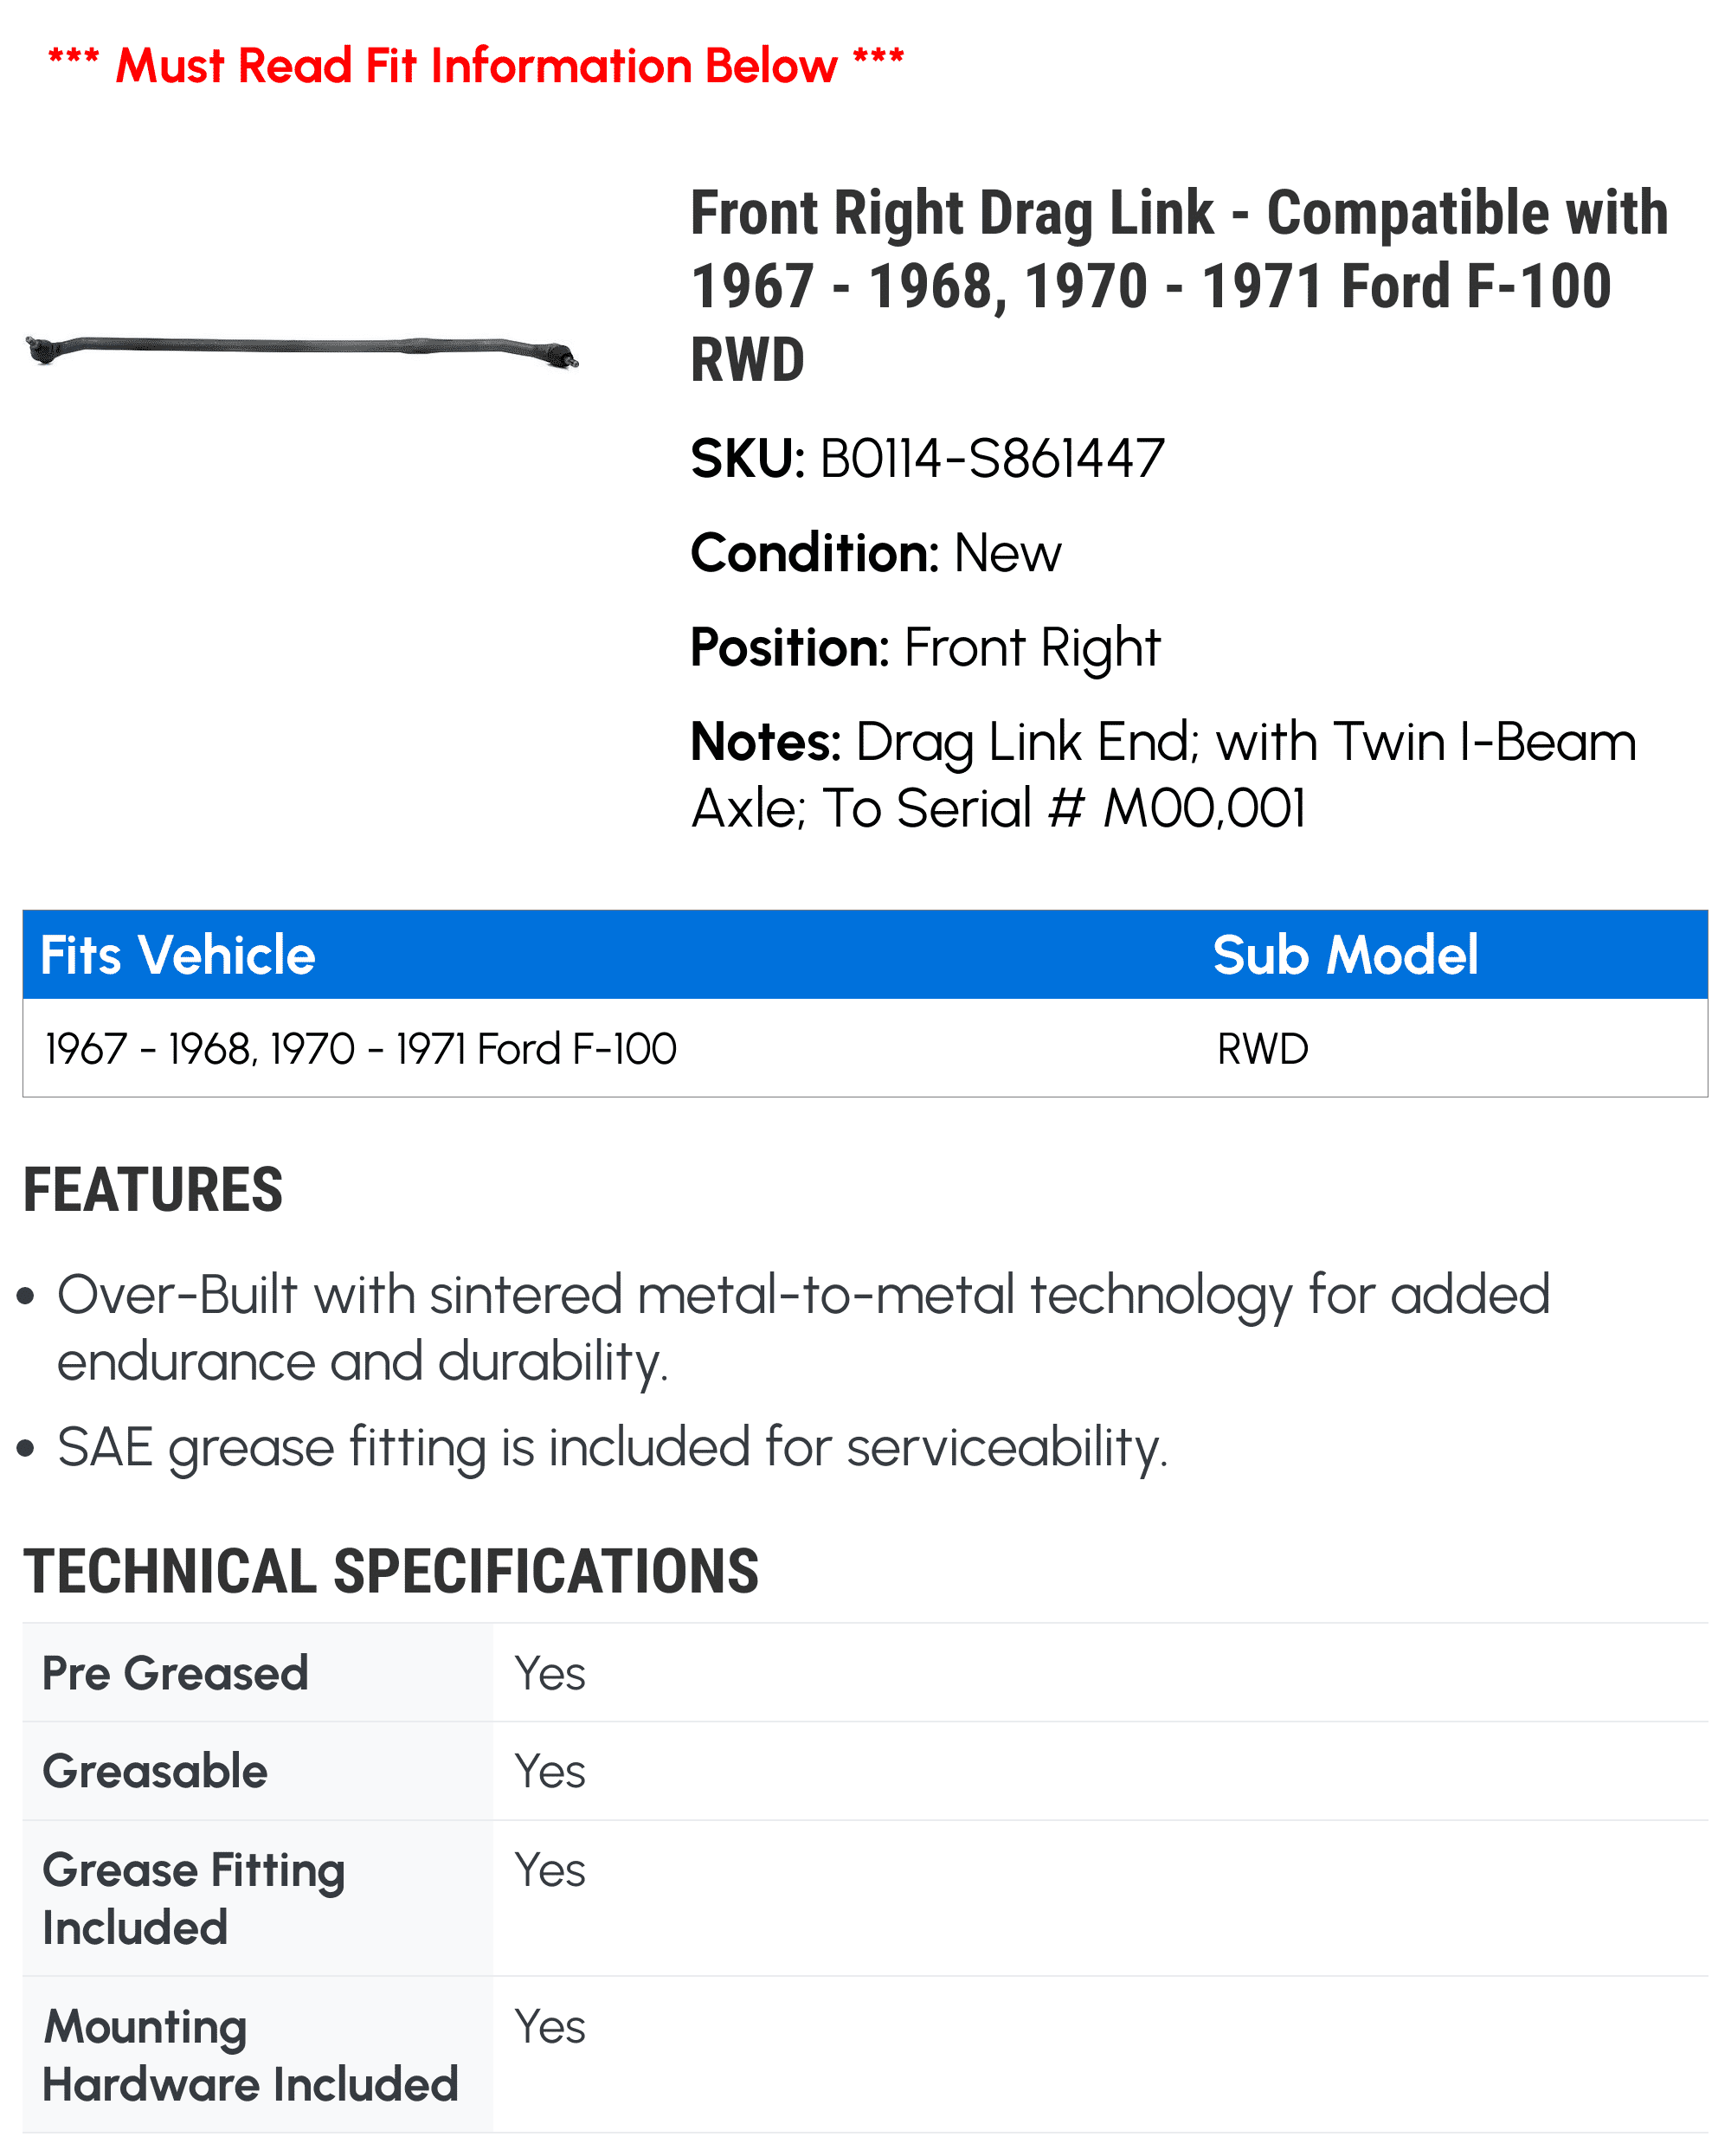Click the Condition: New line

(x=876, y=553)
